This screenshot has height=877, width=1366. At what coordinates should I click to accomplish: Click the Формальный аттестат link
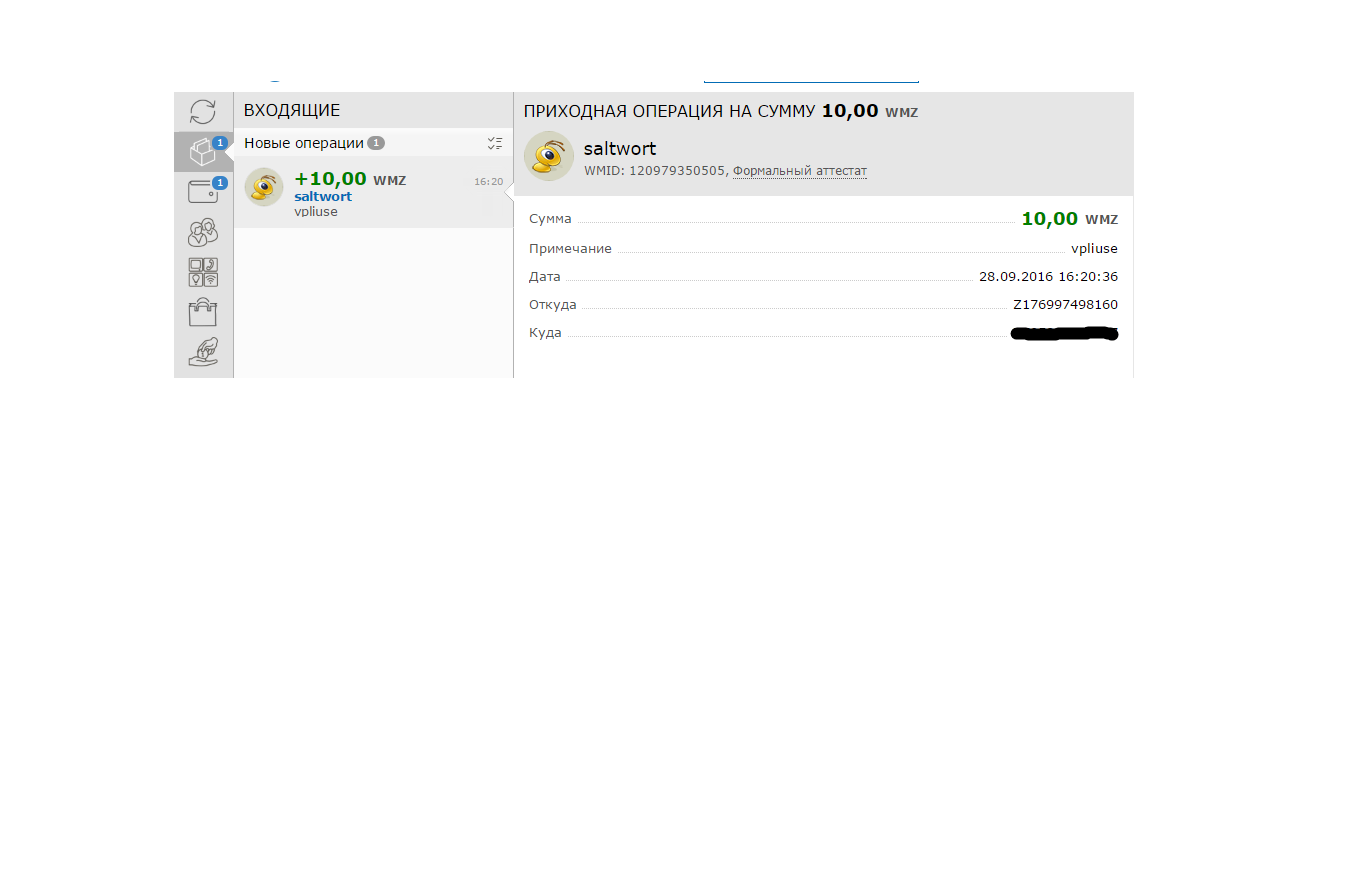(800, 171)
